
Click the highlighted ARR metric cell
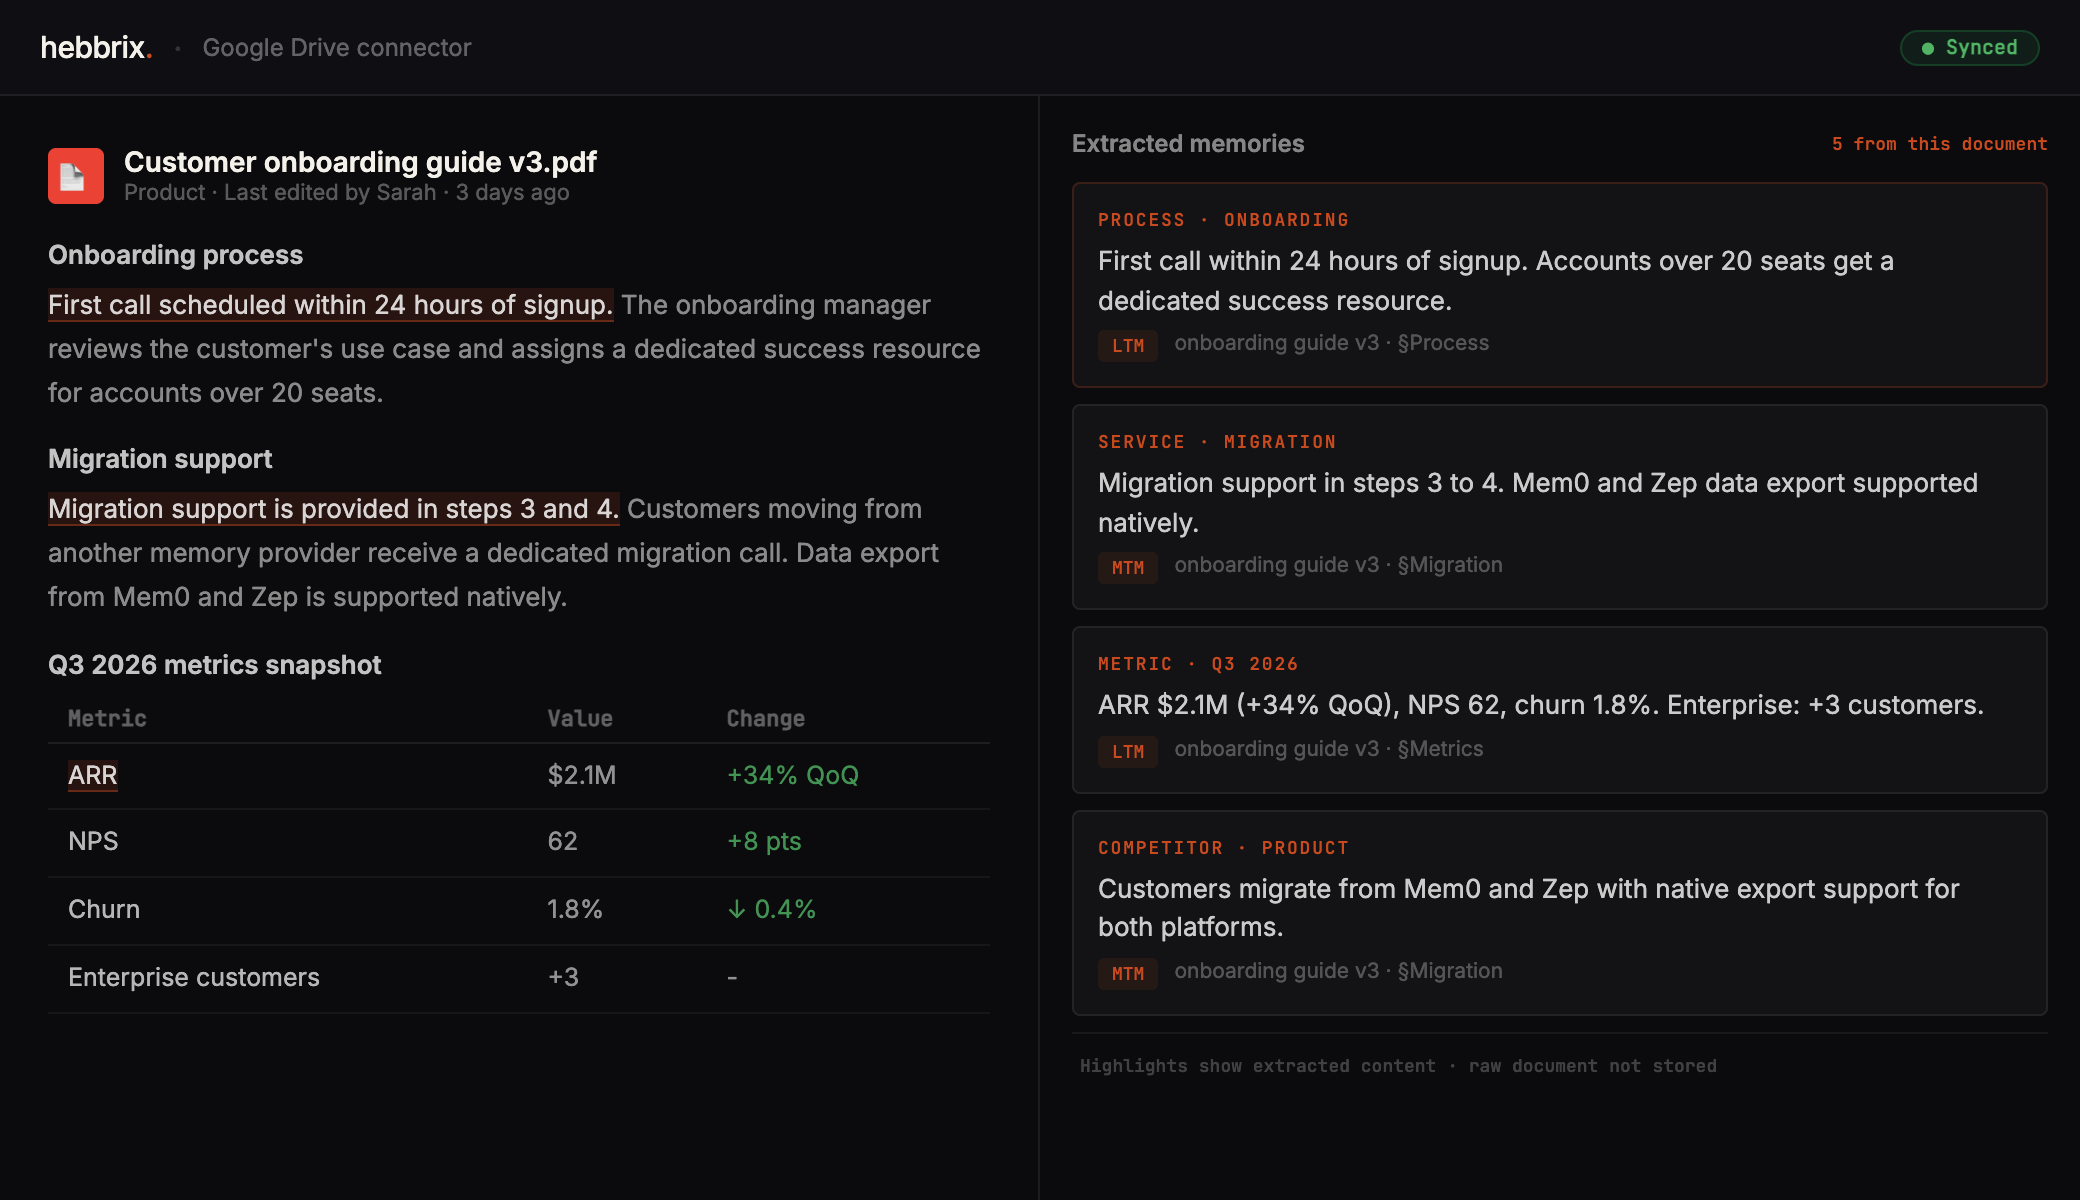coord(93,775)
